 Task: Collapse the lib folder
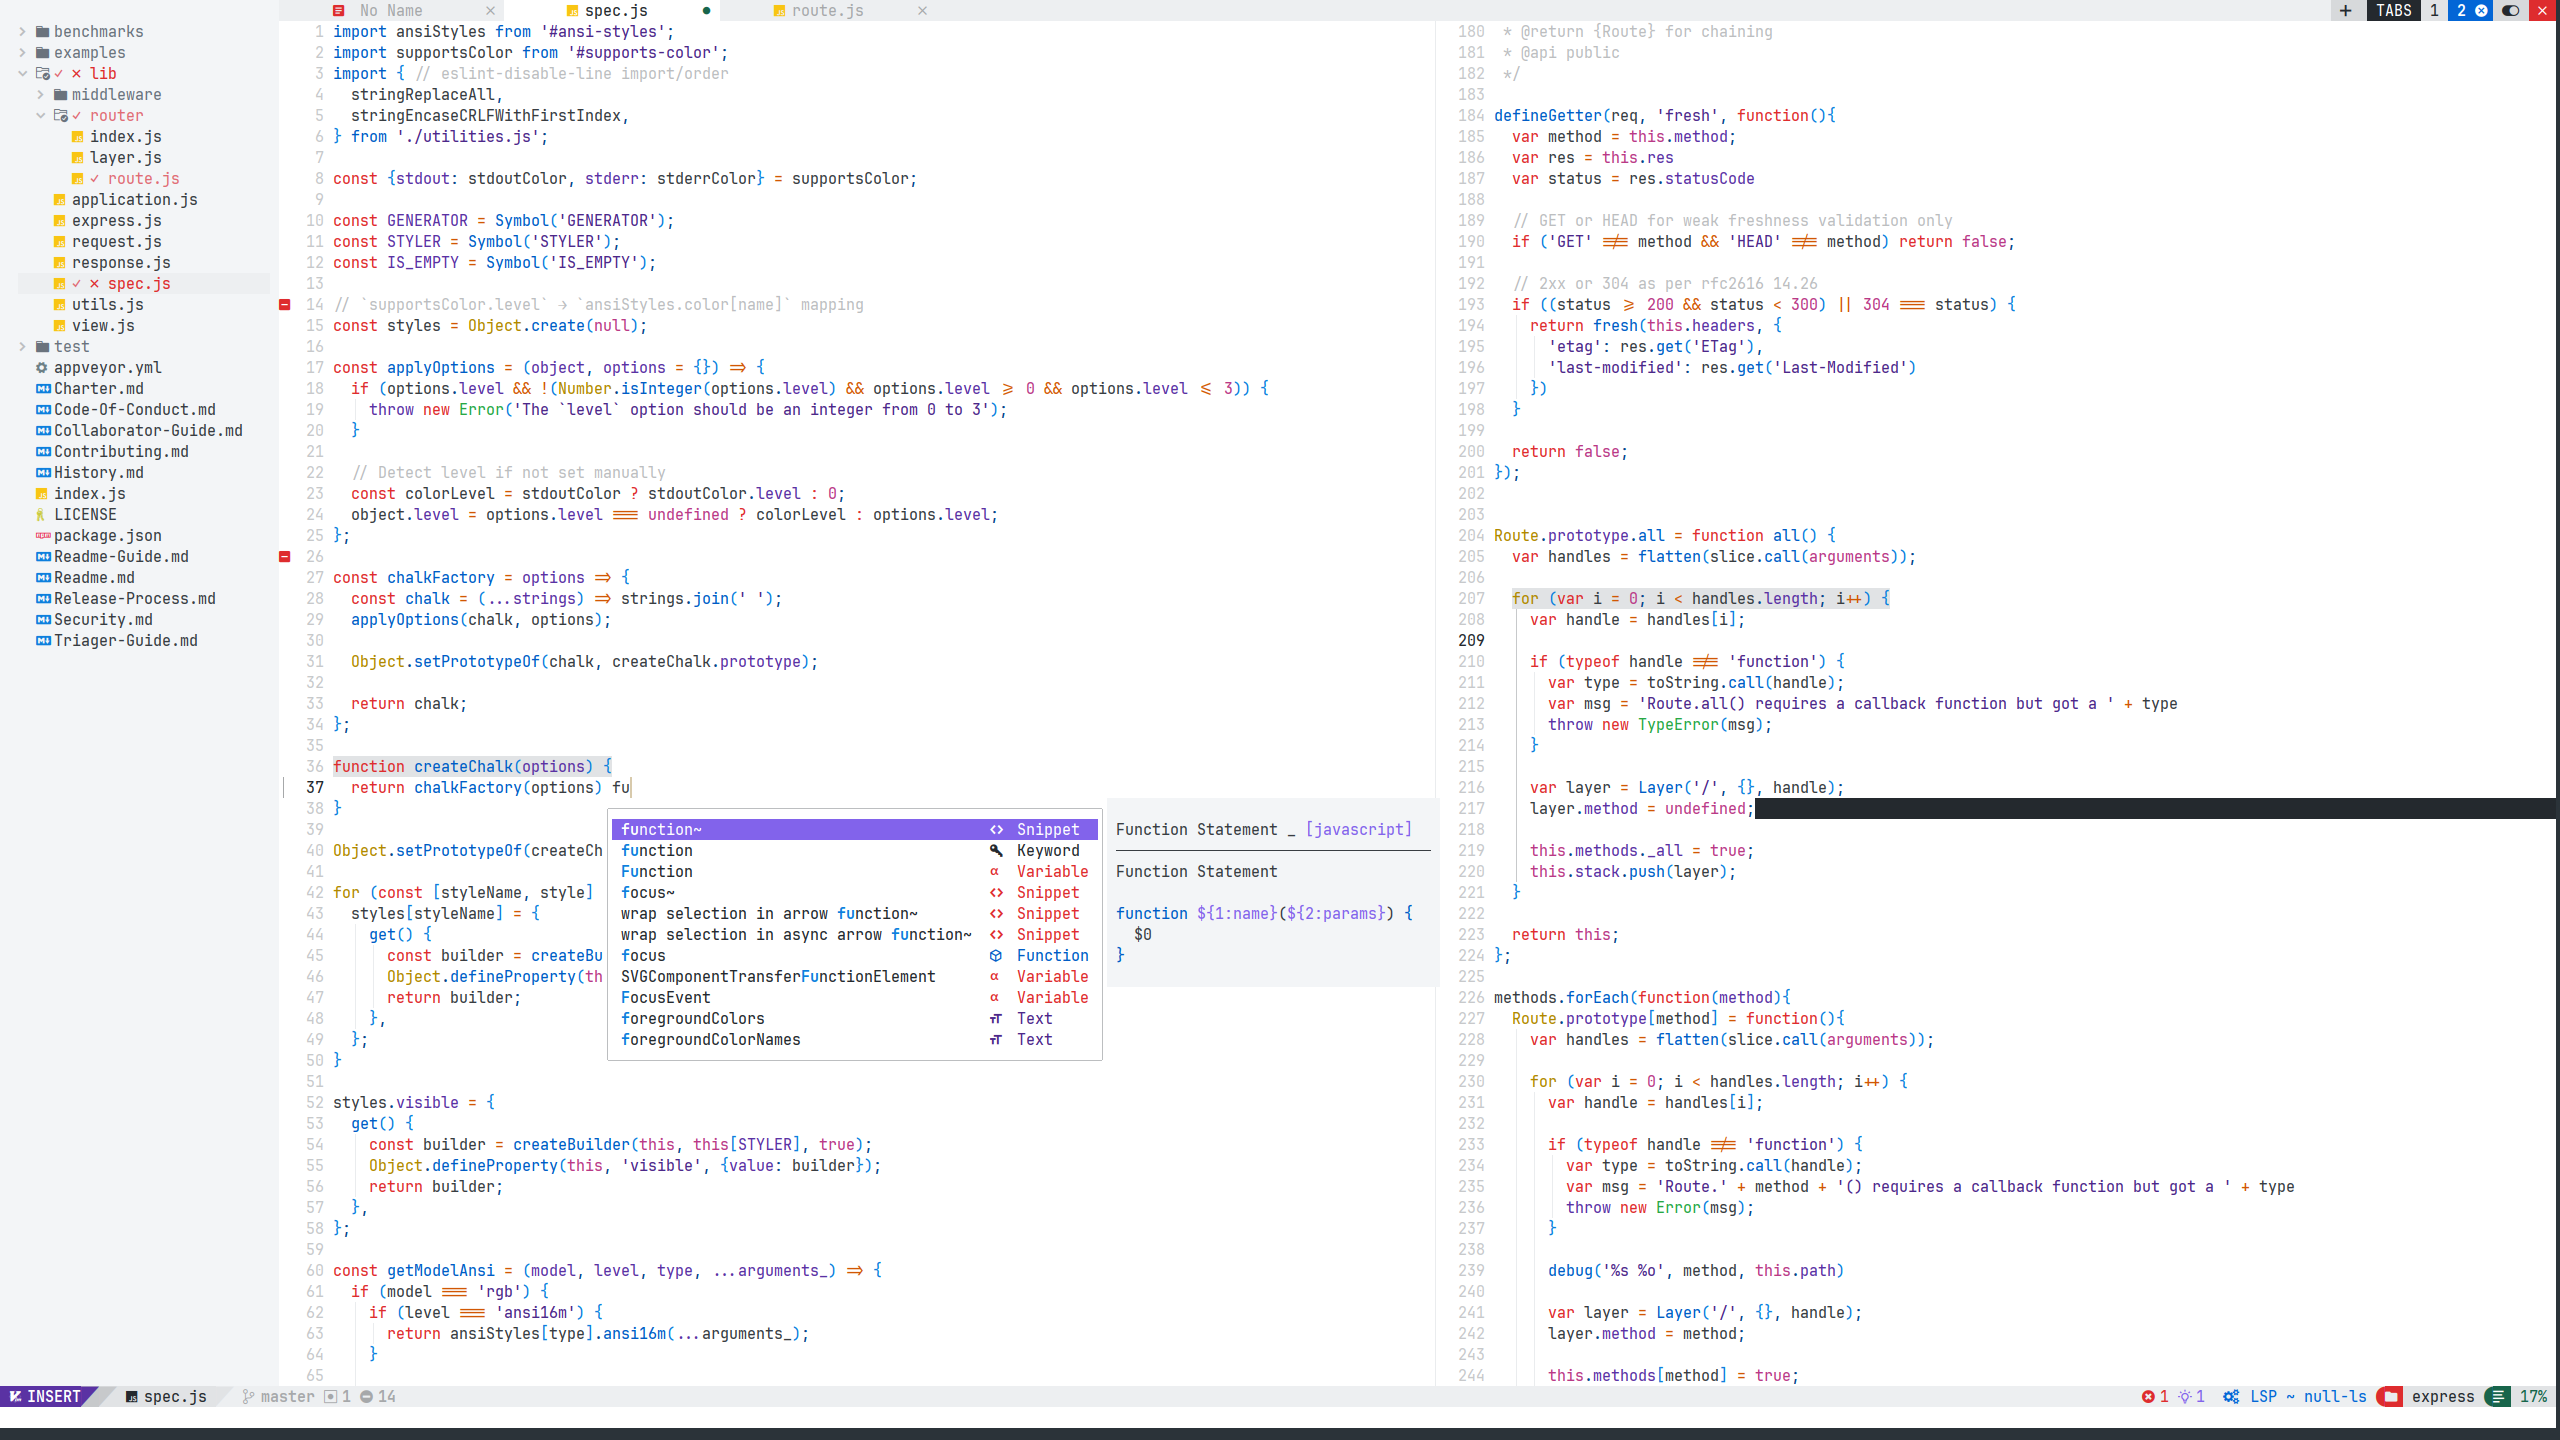[22, 74]
